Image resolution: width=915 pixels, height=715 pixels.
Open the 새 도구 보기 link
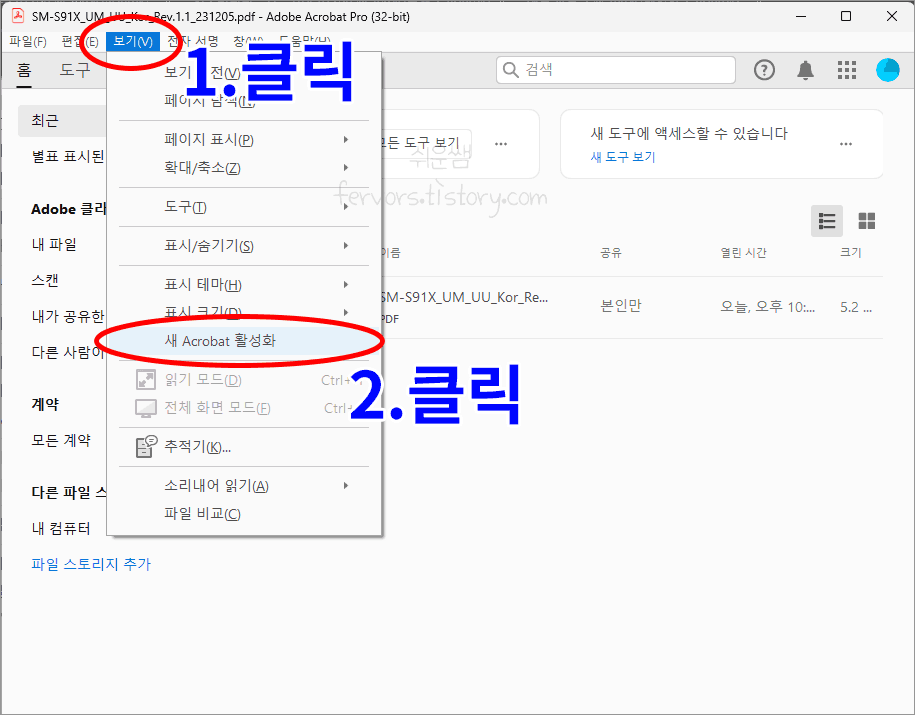[621, 157]
